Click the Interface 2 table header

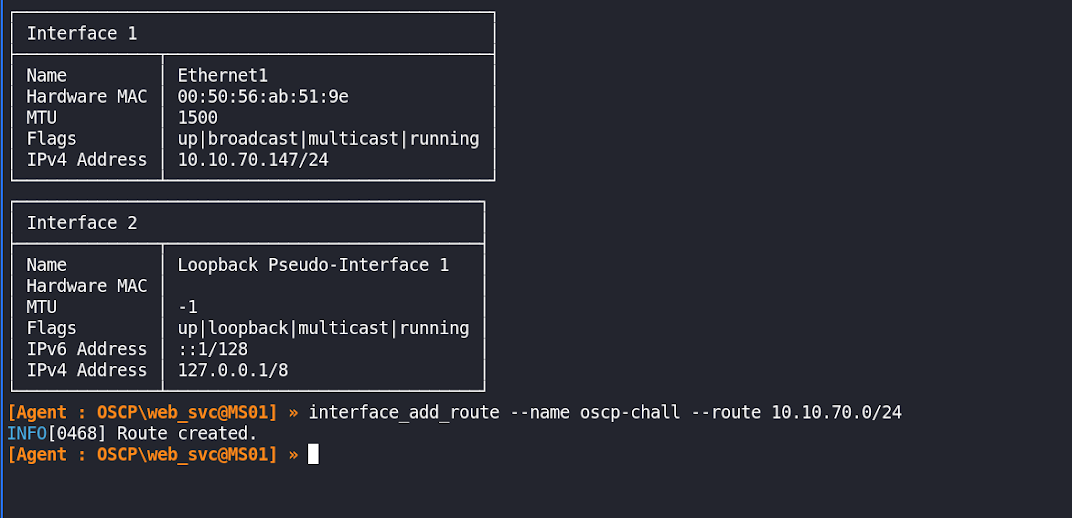pyautogui.click(x=82, y=223)
